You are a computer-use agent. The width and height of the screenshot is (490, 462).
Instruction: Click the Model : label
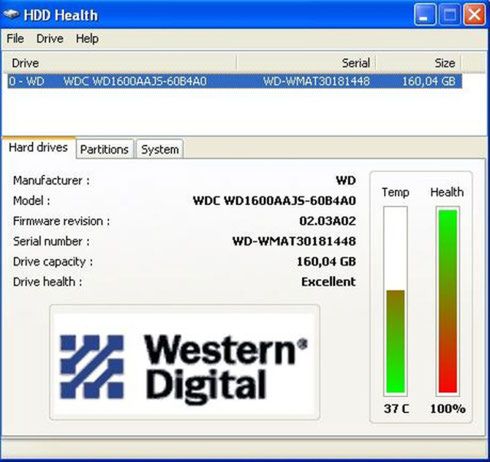31,201
